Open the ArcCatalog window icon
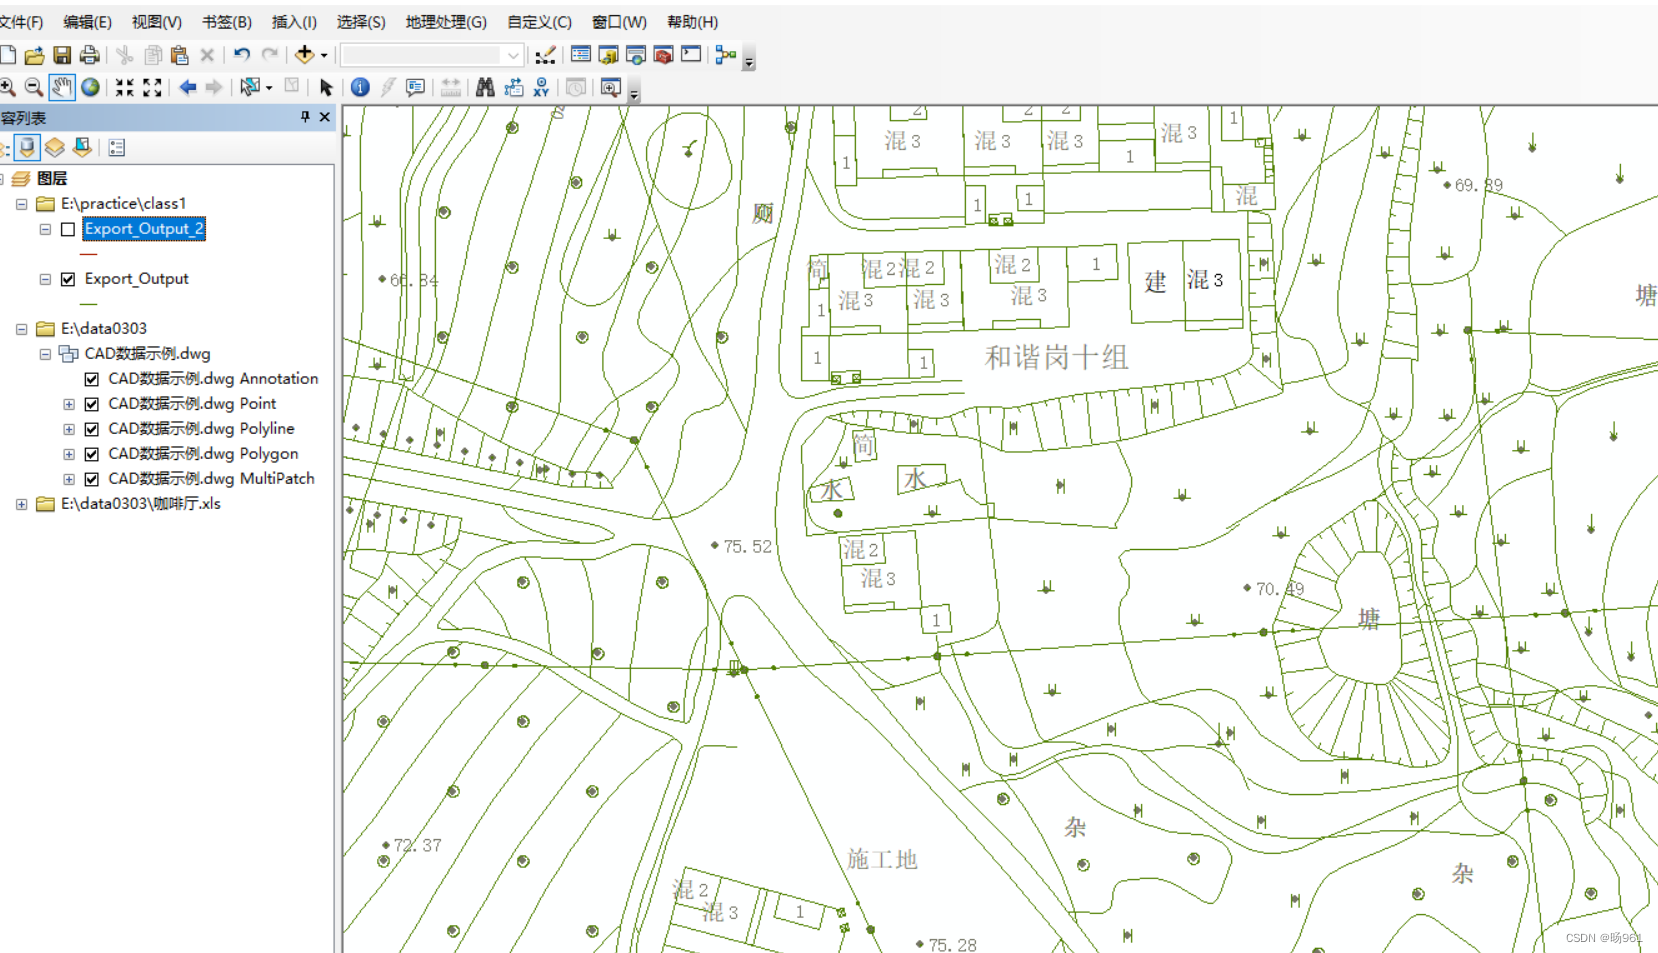The height and width of the screenshot is (953, 1658). pyautogui.click(x=608, y=55)
